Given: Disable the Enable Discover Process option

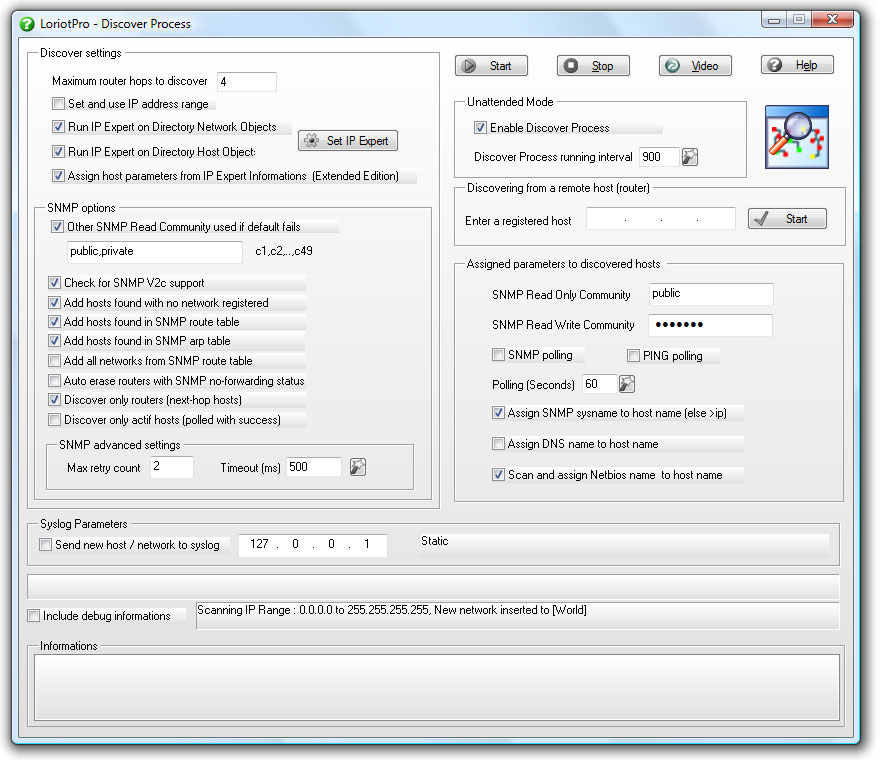Looking at the screenshot, I should [481, 127].
